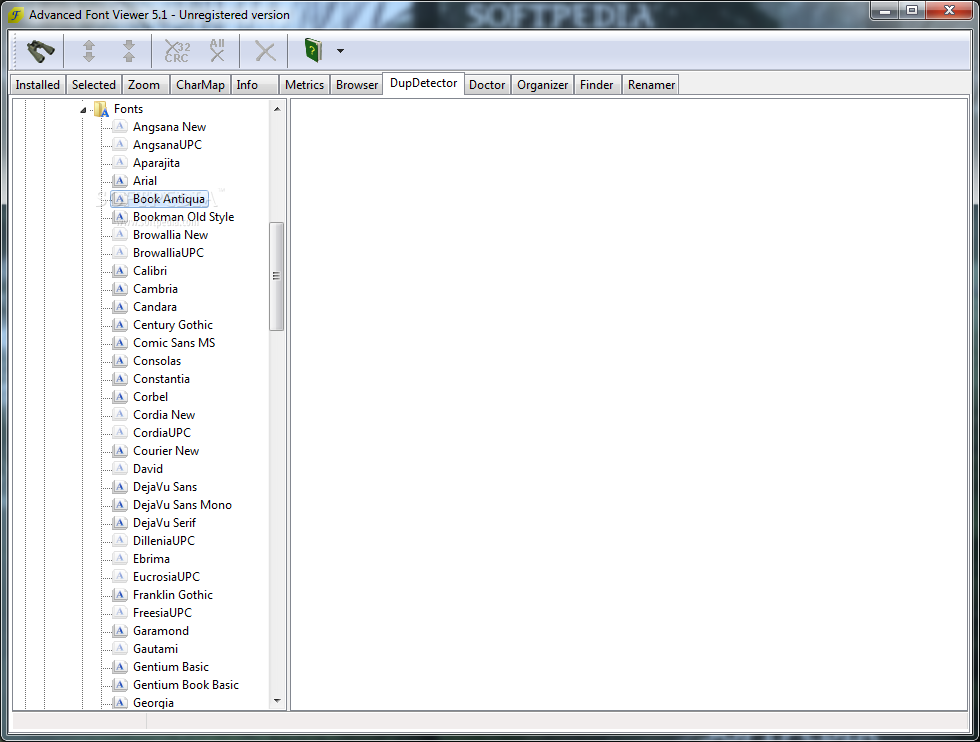The height and width of the screenshot is (742, 980).
Task: Select Bookman Old Style font
Action: pyautogui.click(x=184, y=217)
